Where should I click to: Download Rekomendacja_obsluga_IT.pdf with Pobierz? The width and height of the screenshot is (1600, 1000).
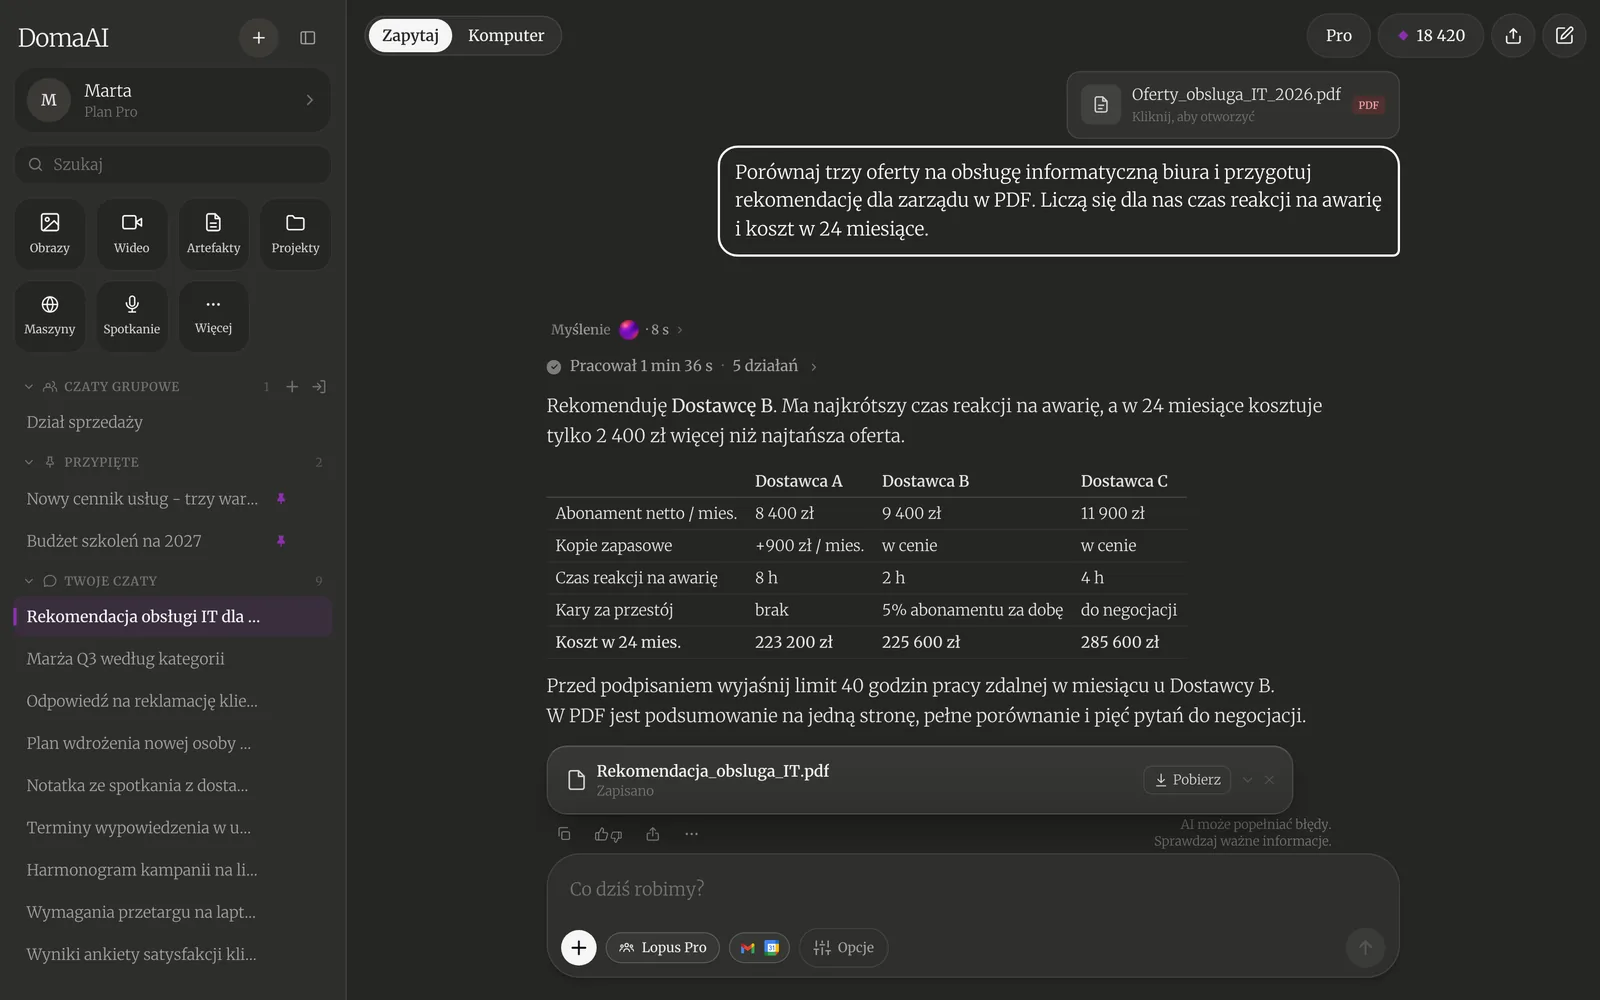pyautogui.click(x=1188, y=780)
